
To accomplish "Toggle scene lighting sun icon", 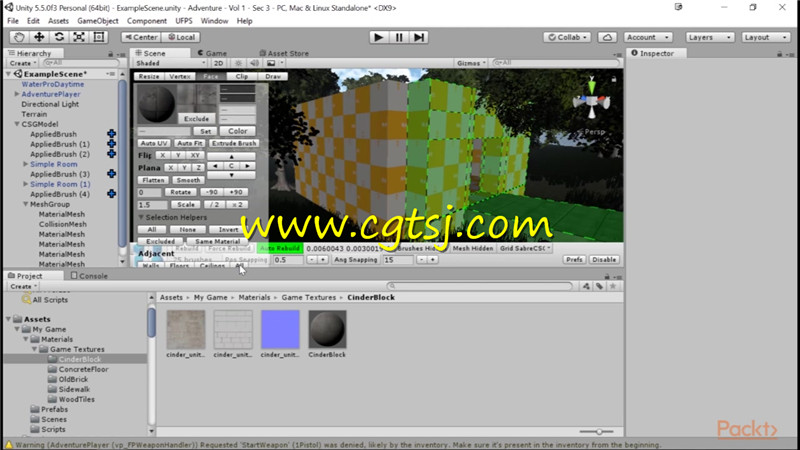I will [x=238, y=63].
